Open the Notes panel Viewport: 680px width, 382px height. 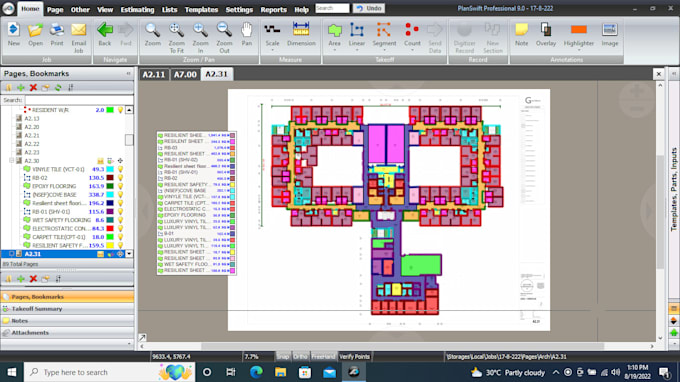tap(67, 321)
